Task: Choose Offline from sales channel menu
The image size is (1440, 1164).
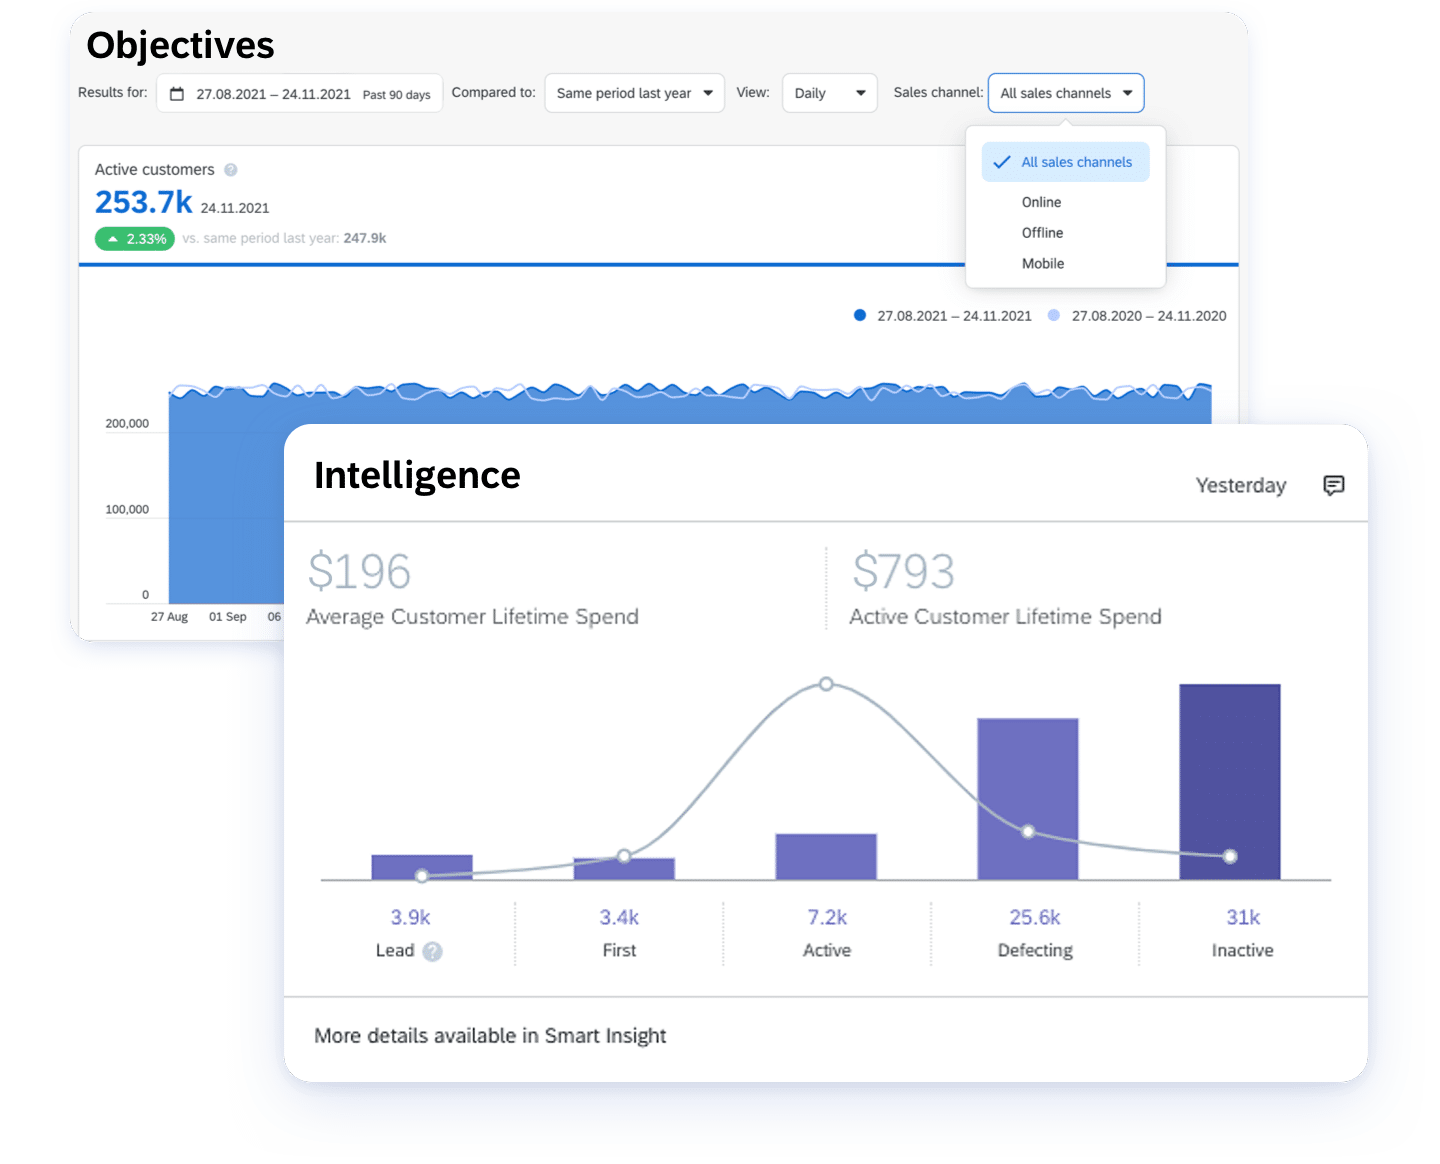Action: pos(1042,233)
